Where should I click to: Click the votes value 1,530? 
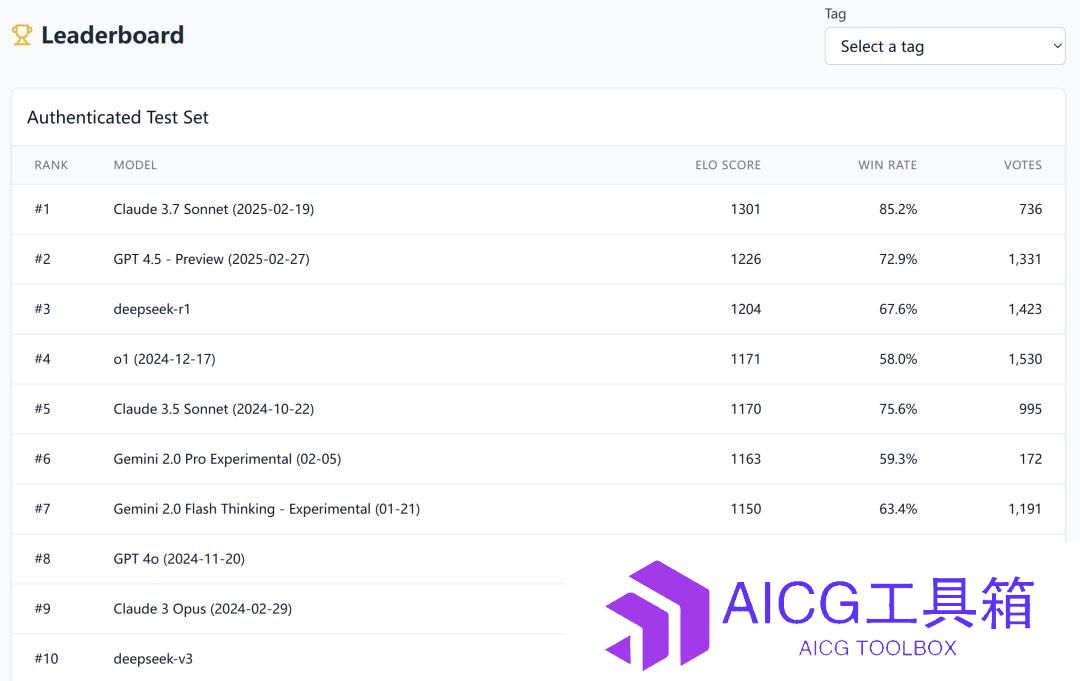coord(1025,359)
